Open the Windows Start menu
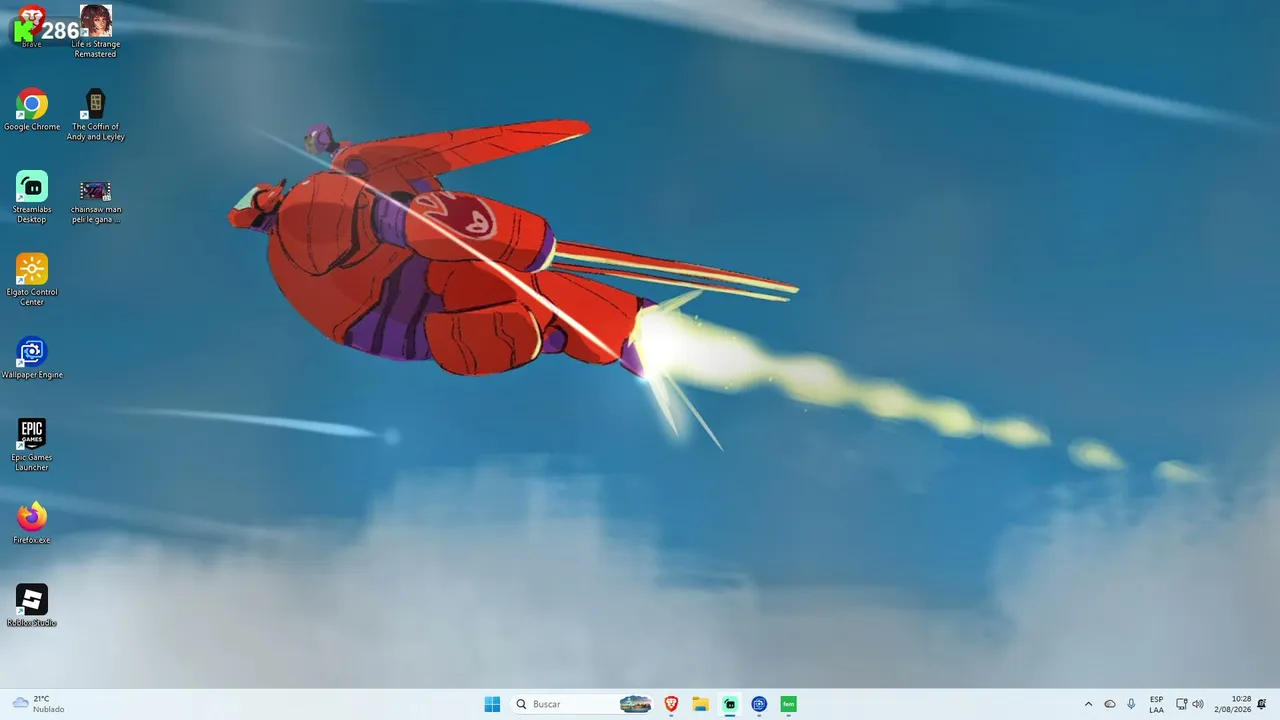Image resolution: width=1280 pixels, height=720 pixels. tap(492, 704)
